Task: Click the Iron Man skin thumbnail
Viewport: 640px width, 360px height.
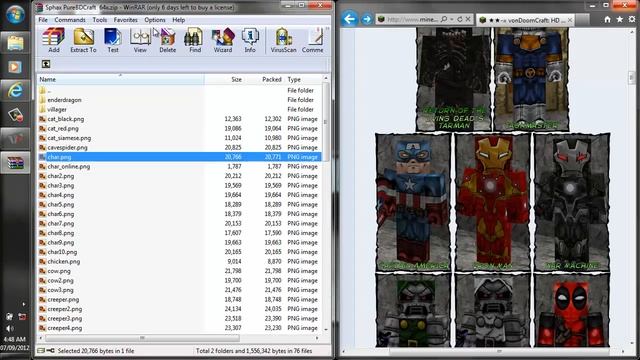Action: click(493, 202)
